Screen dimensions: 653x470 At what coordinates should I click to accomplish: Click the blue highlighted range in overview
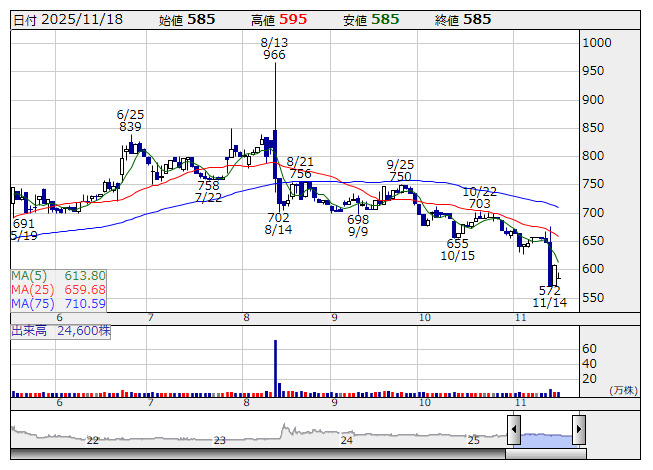546,440
